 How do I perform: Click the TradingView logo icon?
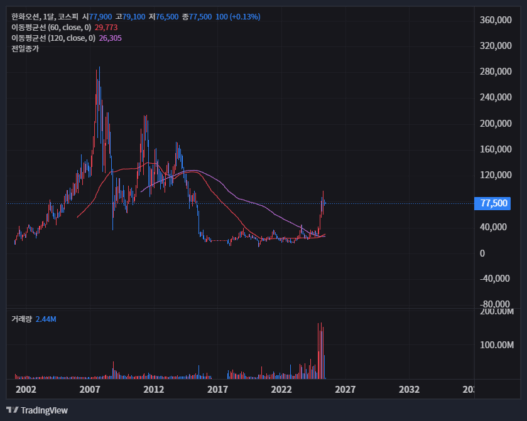click(x=12, y=410)
